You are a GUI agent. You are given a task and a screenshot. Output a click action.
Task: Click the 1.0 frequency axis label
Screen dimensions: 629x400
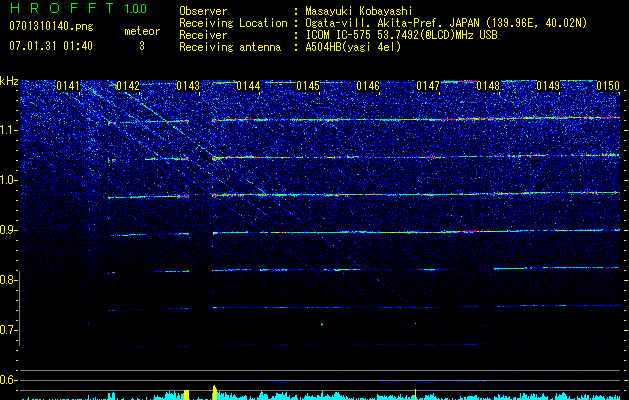point(9,180)
